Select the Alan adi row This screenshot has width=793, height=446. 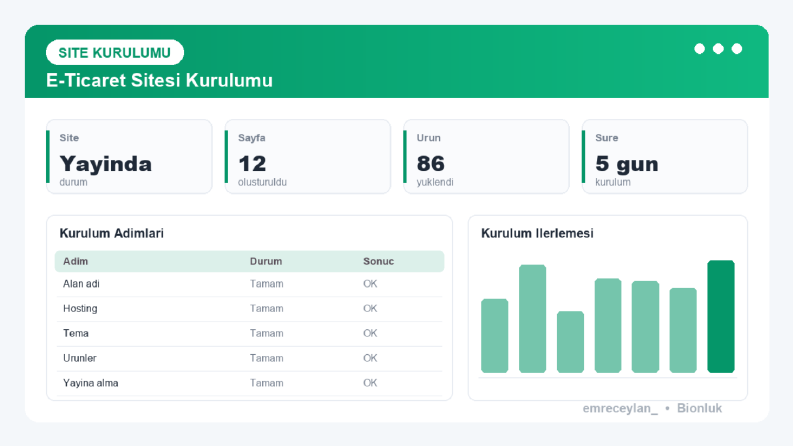pos(249,284)
